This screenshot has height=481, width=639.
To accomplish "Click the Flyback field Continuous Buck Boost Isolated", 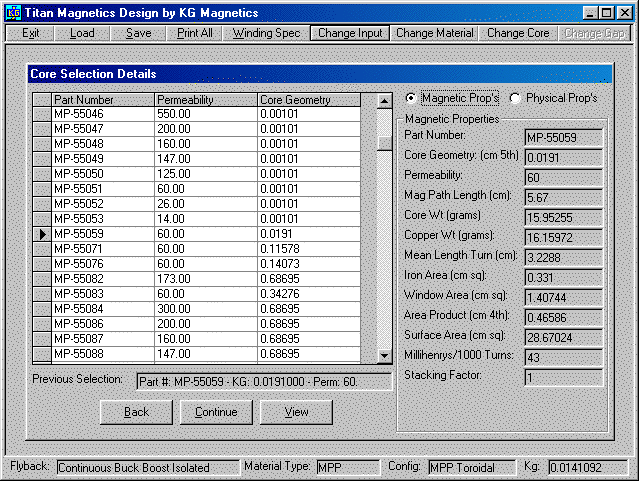I will click(x=148, y=468).
